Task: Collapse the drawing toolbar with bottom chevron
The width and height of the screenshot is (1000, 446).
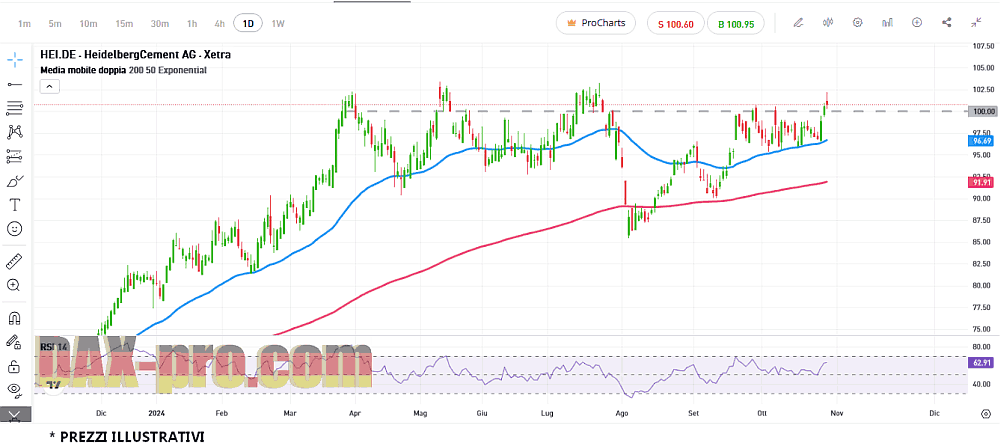Action: point(15,415)
